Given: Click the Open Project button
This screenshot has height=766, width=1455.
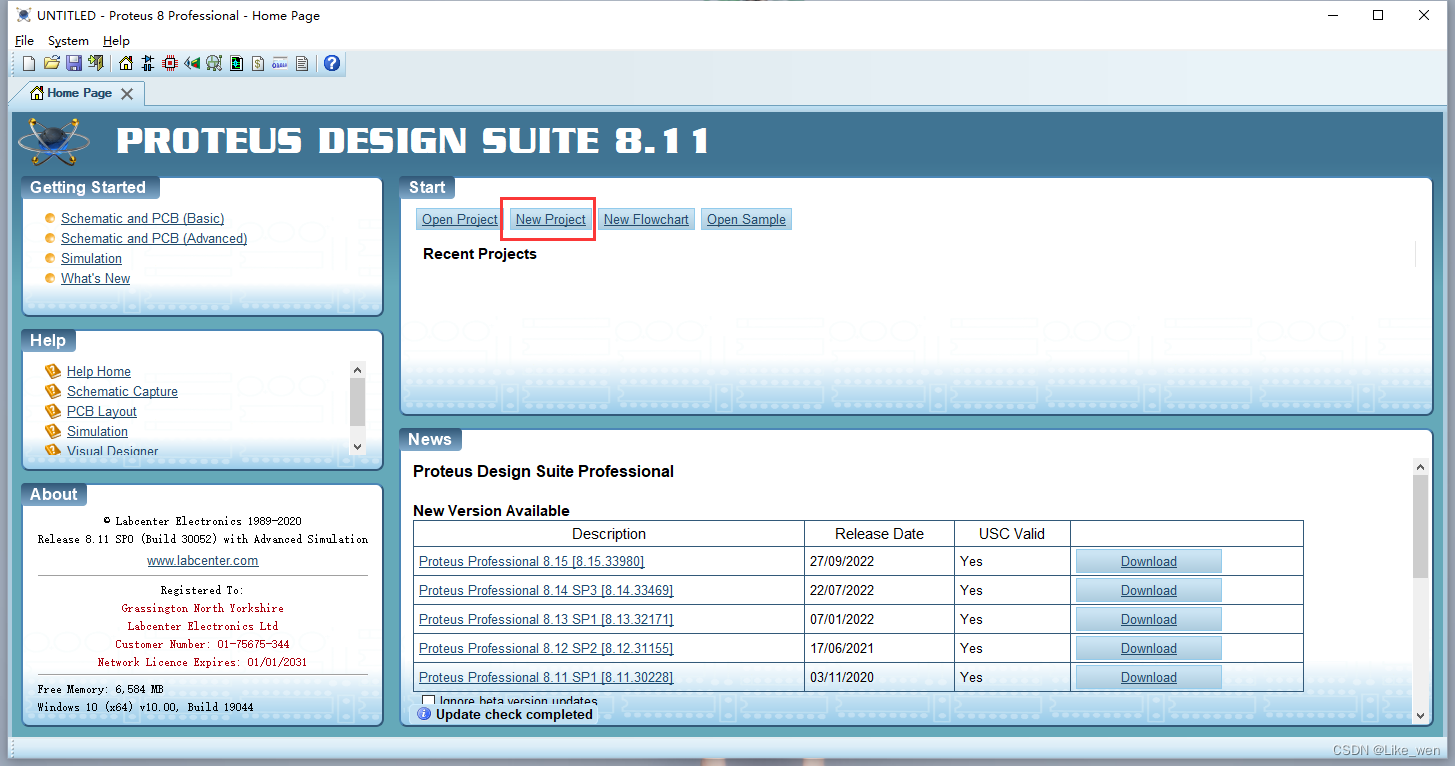Looking at the screenshot, I should click(x=460, y=219).
